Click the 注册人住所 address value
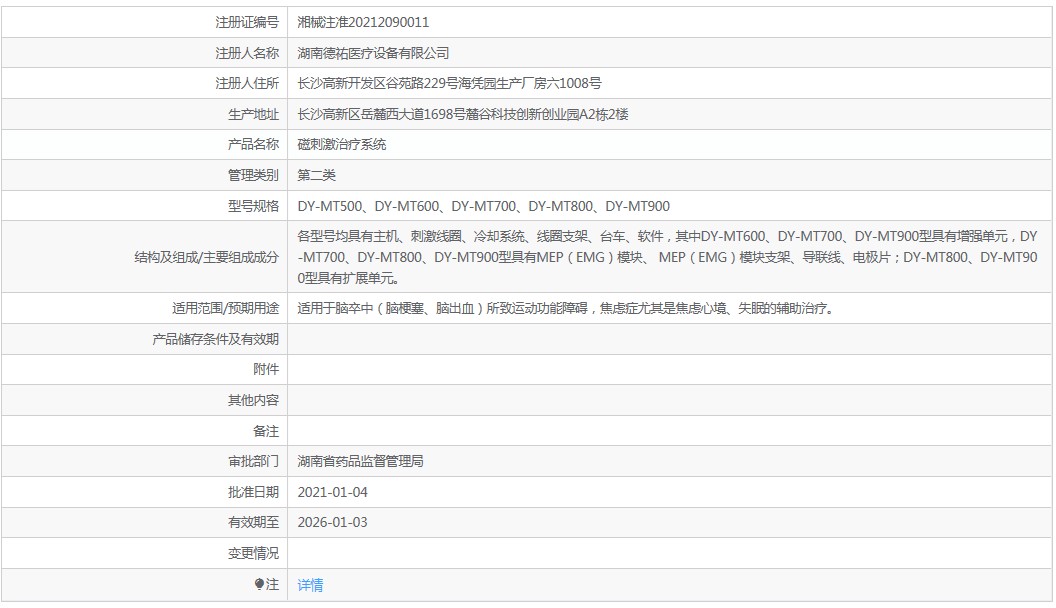Screen dimensions: 1056x608 point(449,83)
